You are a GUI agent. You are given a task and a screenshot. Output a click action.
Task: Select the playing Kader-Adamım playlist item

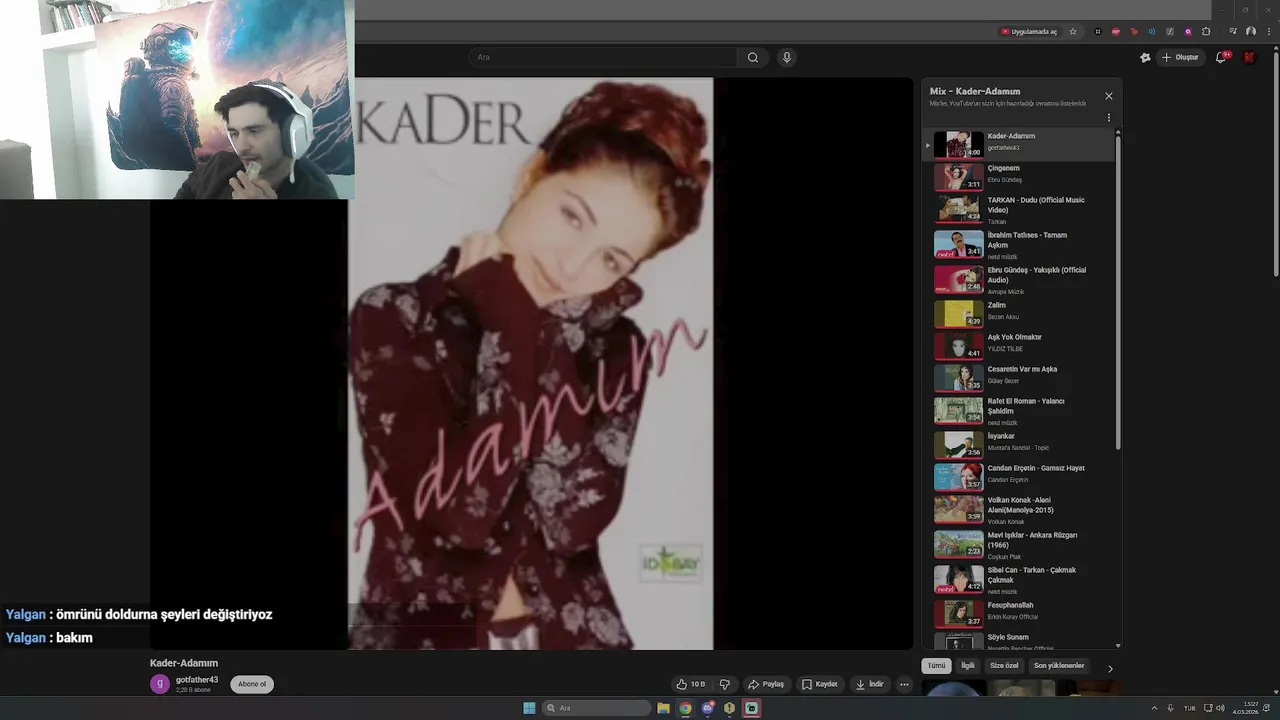[1017, 145]
